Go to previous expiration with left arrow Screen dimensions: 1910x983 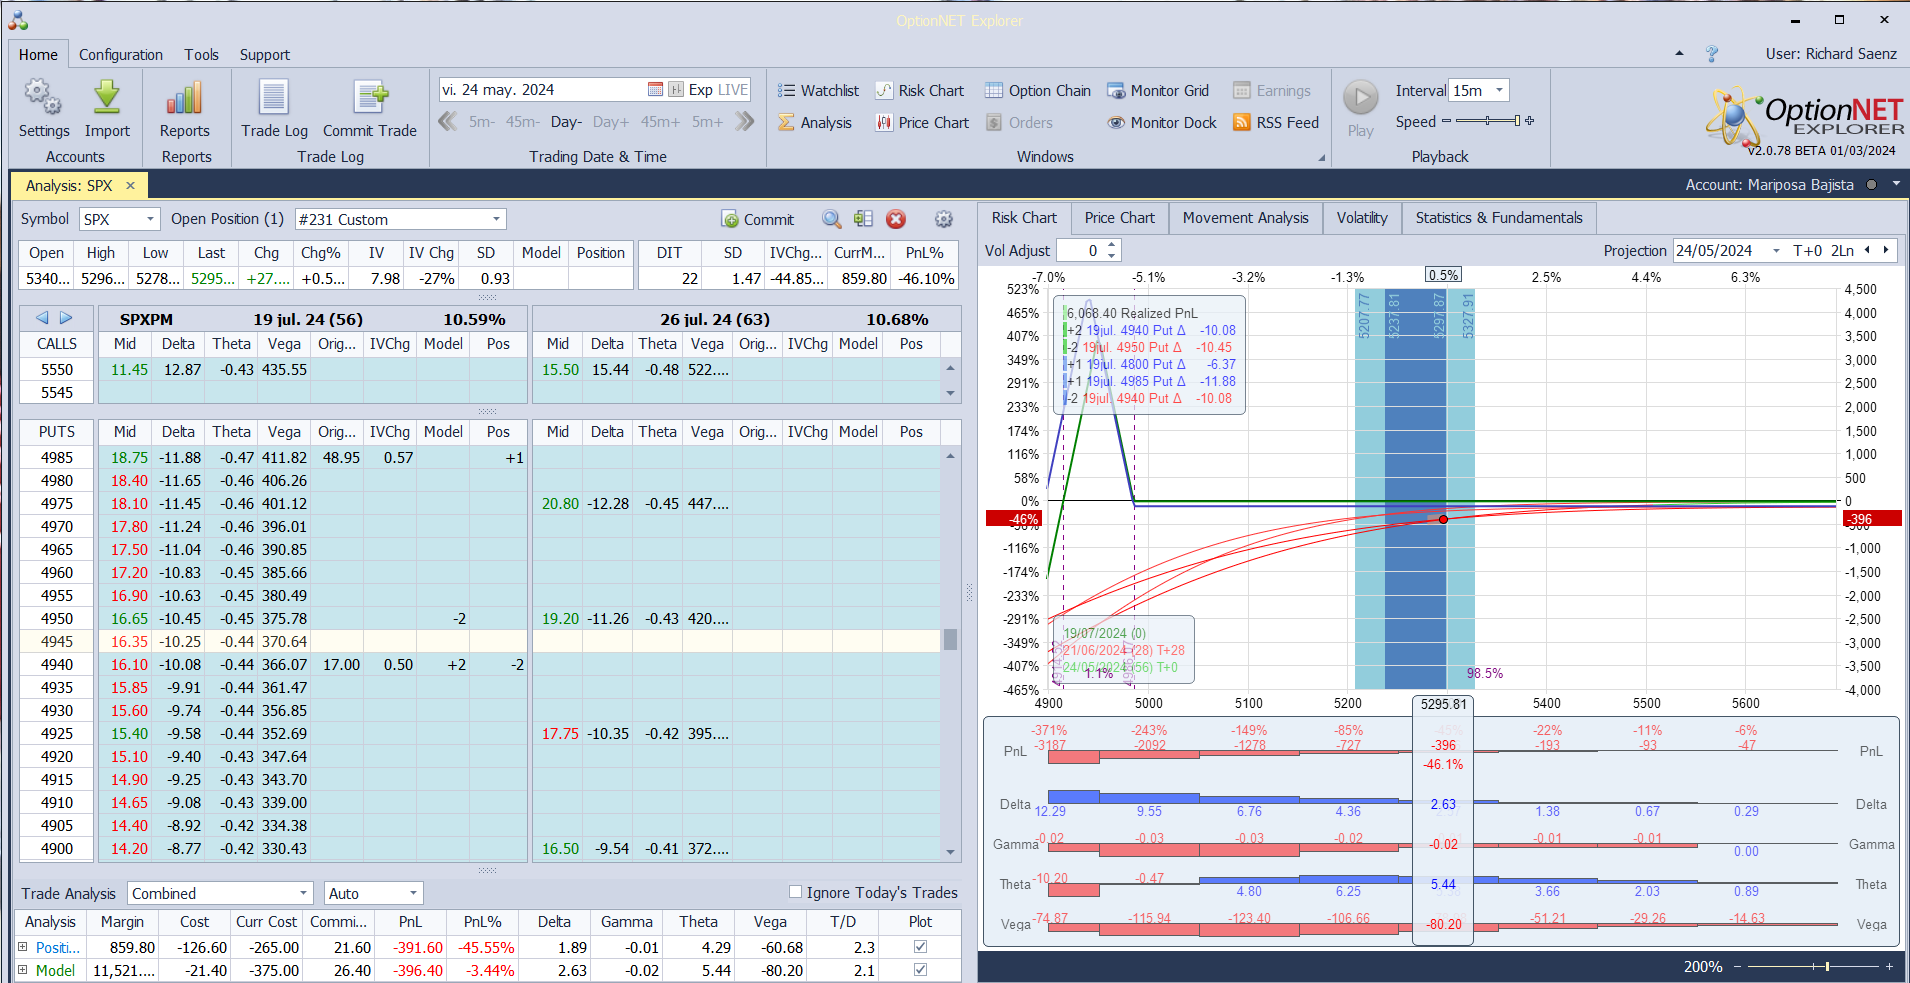42,318
